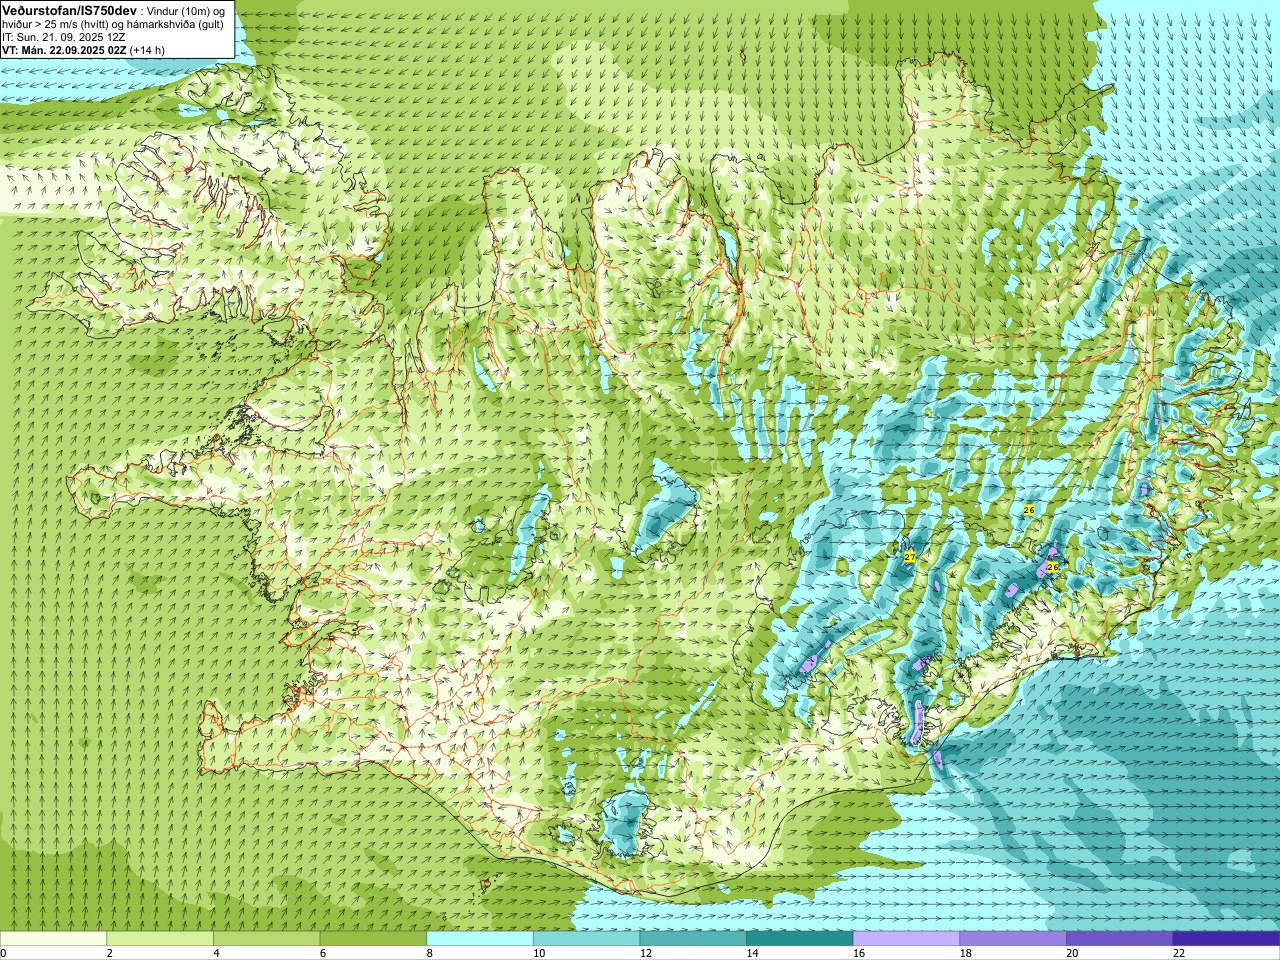Screen dimensions: 1280x960
Task: Click the 'IT: Sun. 21. 09. 2025 12Z' line
Action: tap(63, 36)
